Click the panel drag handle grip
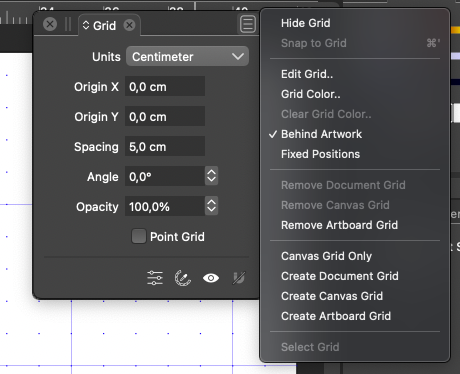The width and height of the screenshot is (460, 374). click(x=68, y=24)
